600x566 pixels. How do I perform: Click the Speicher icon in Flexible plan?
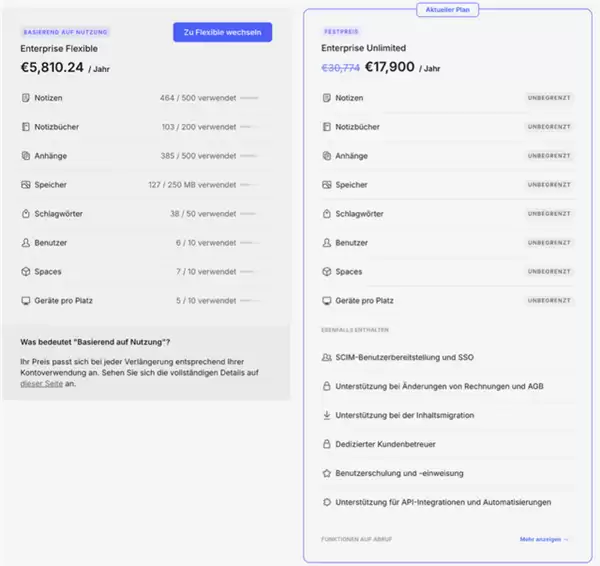[x=26, y=185]
